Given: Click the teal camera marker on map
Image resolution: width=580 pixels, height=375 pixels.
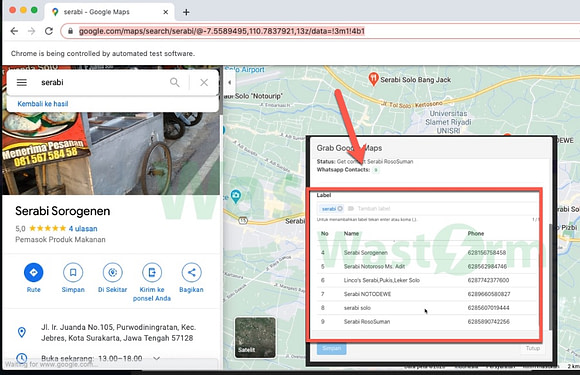Looking at the screenshot, I should coord(236,196).
